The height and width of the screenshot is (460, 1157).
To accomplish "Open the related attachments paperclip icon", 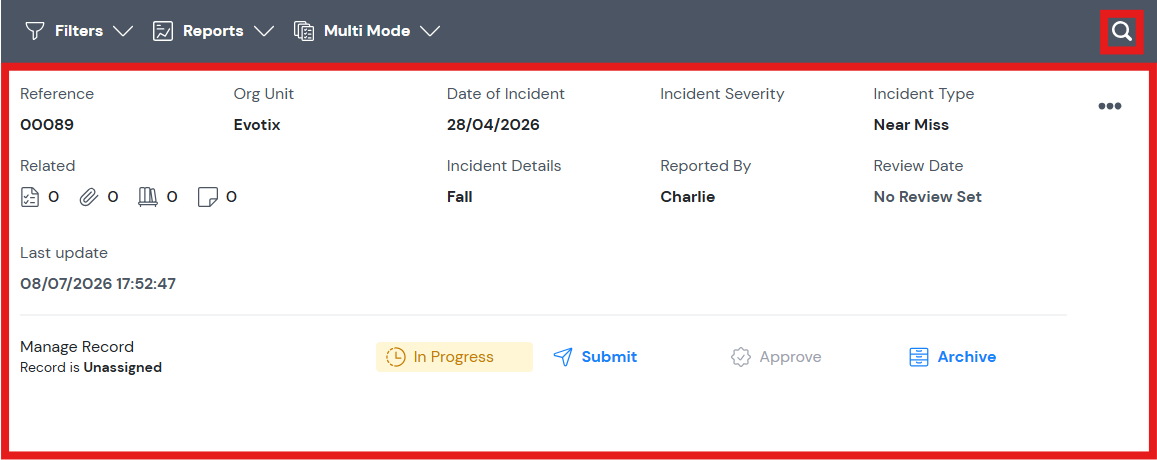I will click(89, 197).
